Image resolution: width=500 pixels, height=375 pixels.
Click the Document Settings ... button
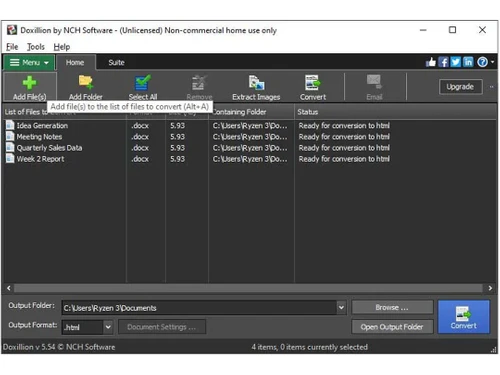point(162,327)
